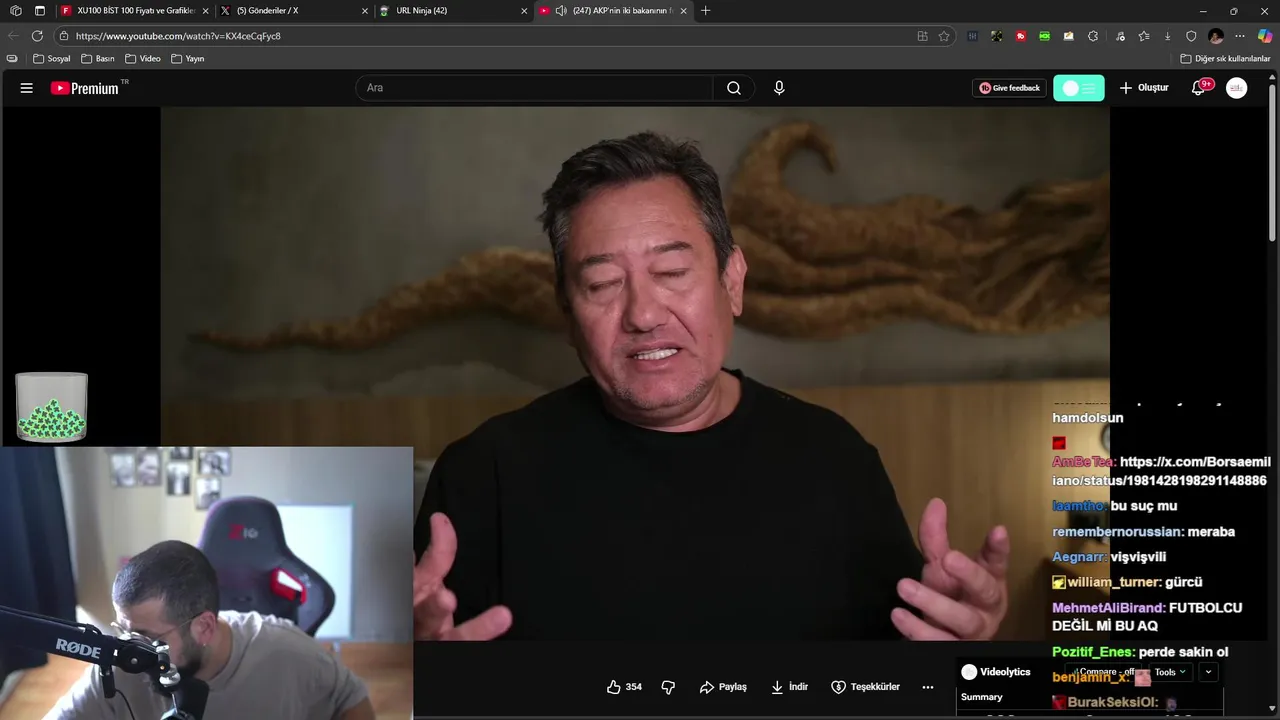Collapse the Videolytics panel chevron
1280x720 pixels.
[x=1208, y=672]
